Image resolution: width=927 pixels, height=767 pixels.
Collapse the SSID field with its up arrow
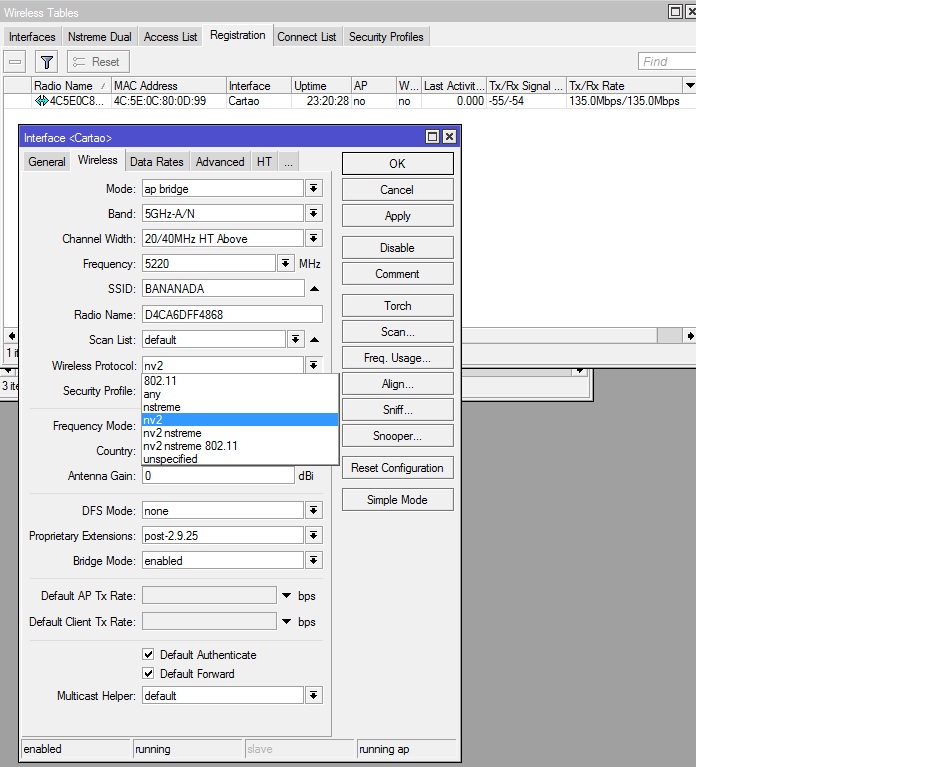coord(315,289)
